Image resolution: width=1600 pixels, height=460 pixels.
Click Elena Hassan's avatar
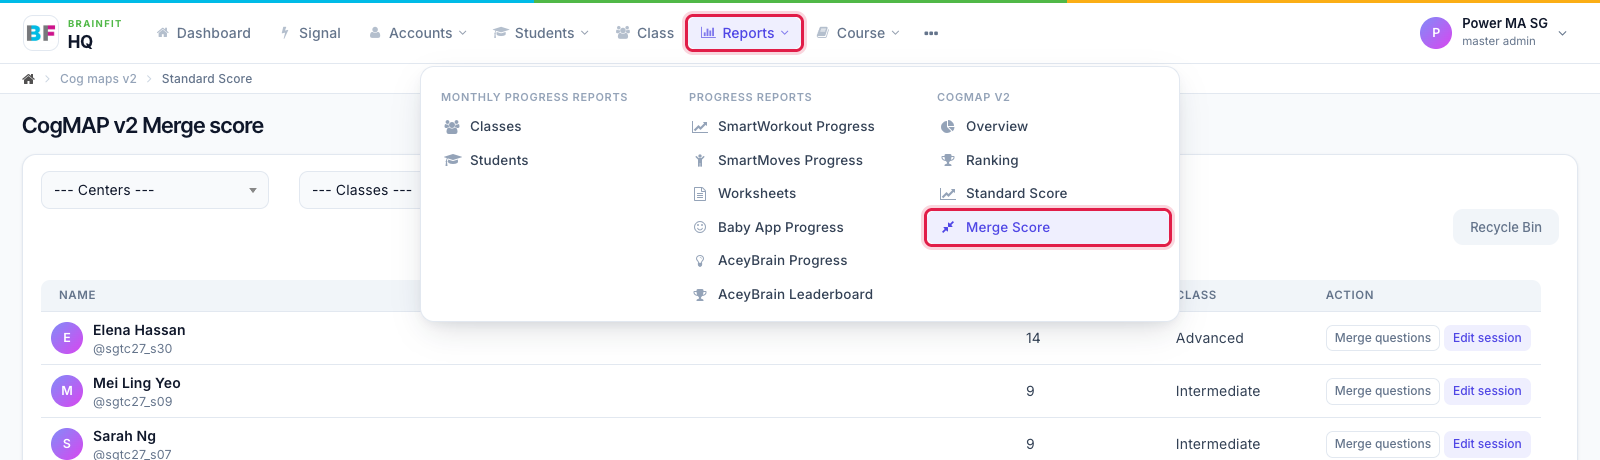(67, 338)
